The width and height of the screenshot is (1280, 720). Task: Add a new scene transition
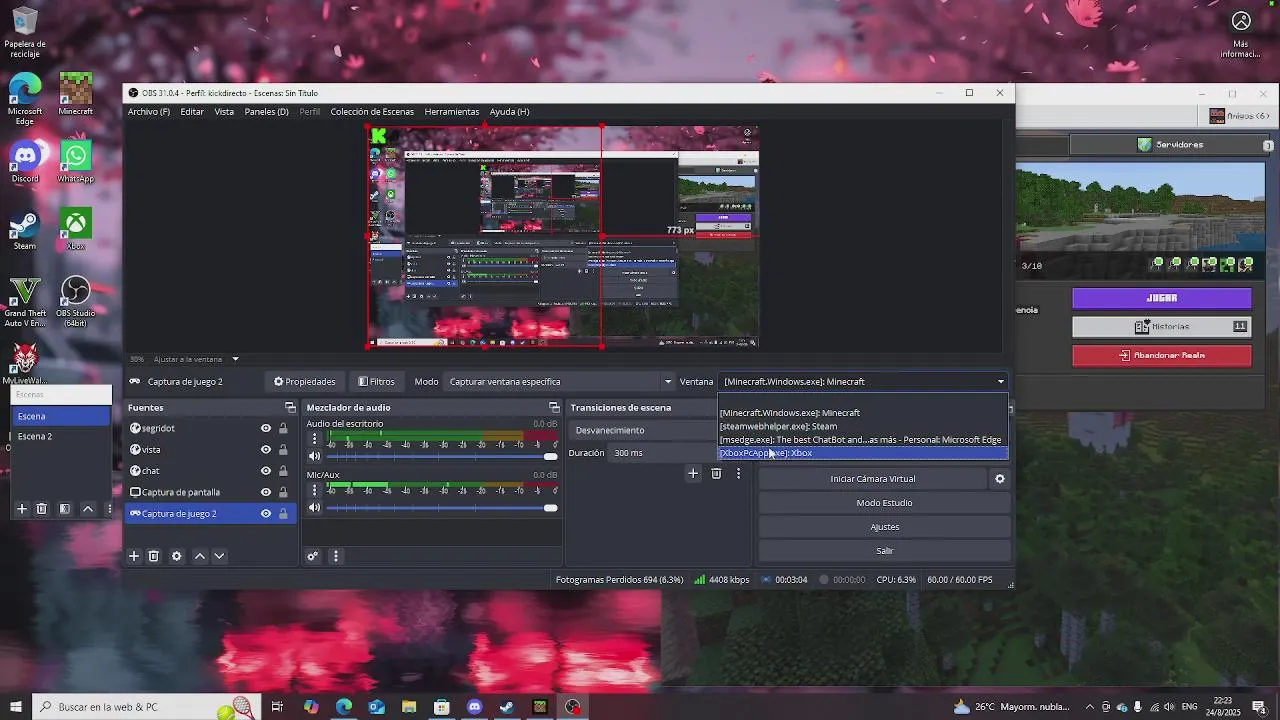(693, 474)
